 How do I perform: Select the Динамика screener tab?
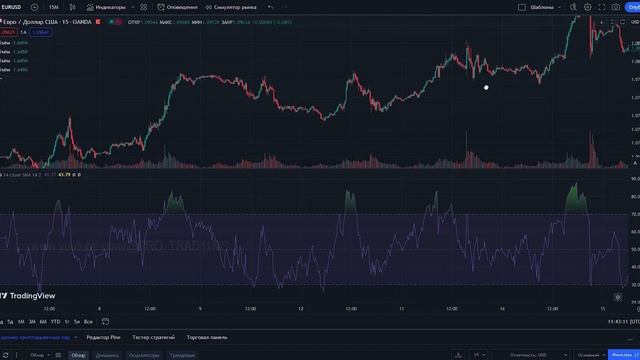pyautogui.click(x=107, y=356)
